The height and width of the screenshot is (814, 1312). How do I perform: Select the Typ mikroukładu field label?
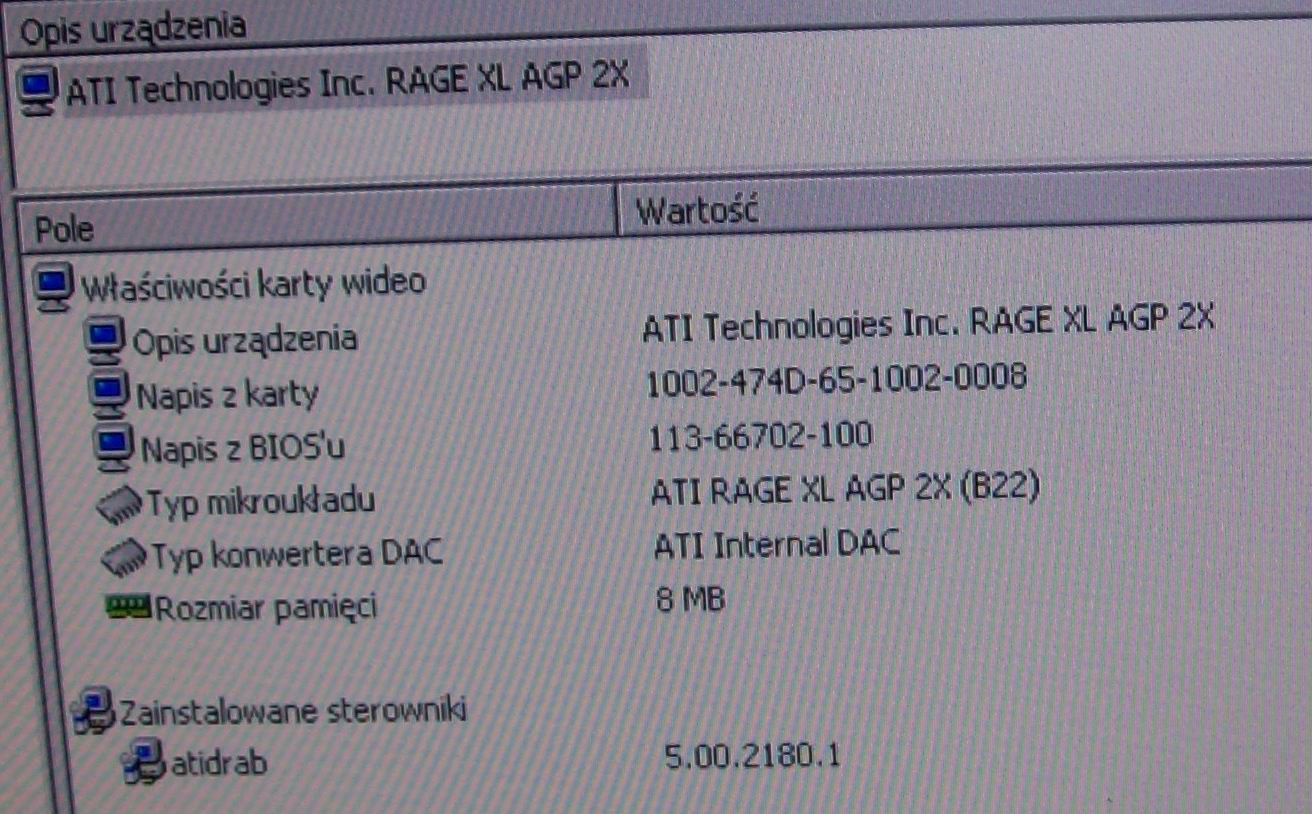coord(260,501)
